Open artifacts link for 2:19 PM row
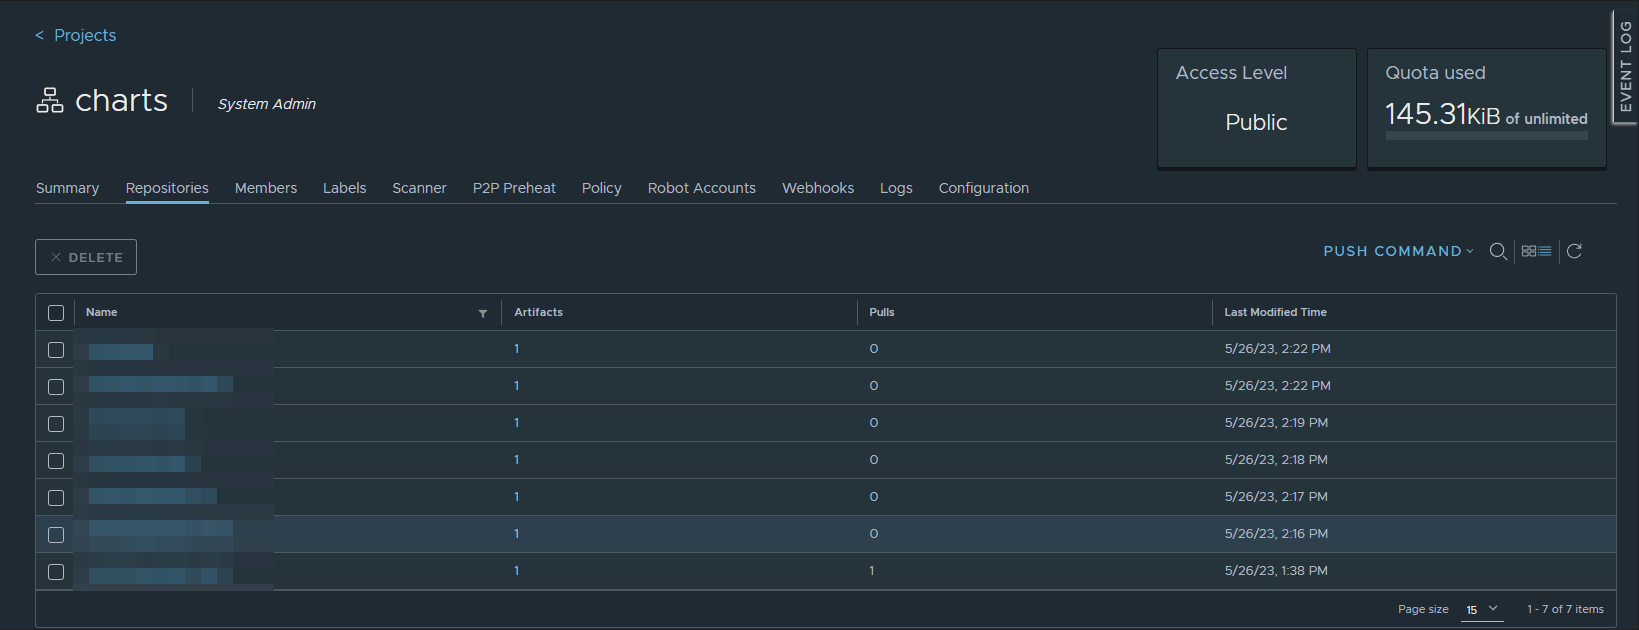Image resolution: width=1639 pixels, height=630 pixels. [x=516, y=423]
